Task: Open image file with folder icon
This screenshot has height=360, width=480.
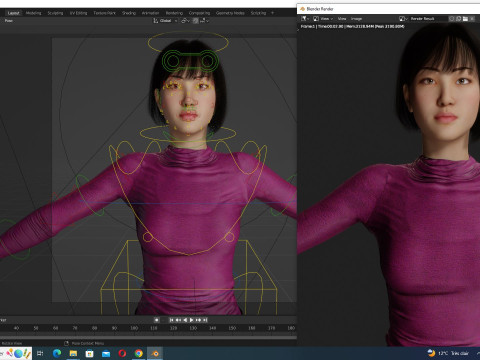Action: [465, 19]
